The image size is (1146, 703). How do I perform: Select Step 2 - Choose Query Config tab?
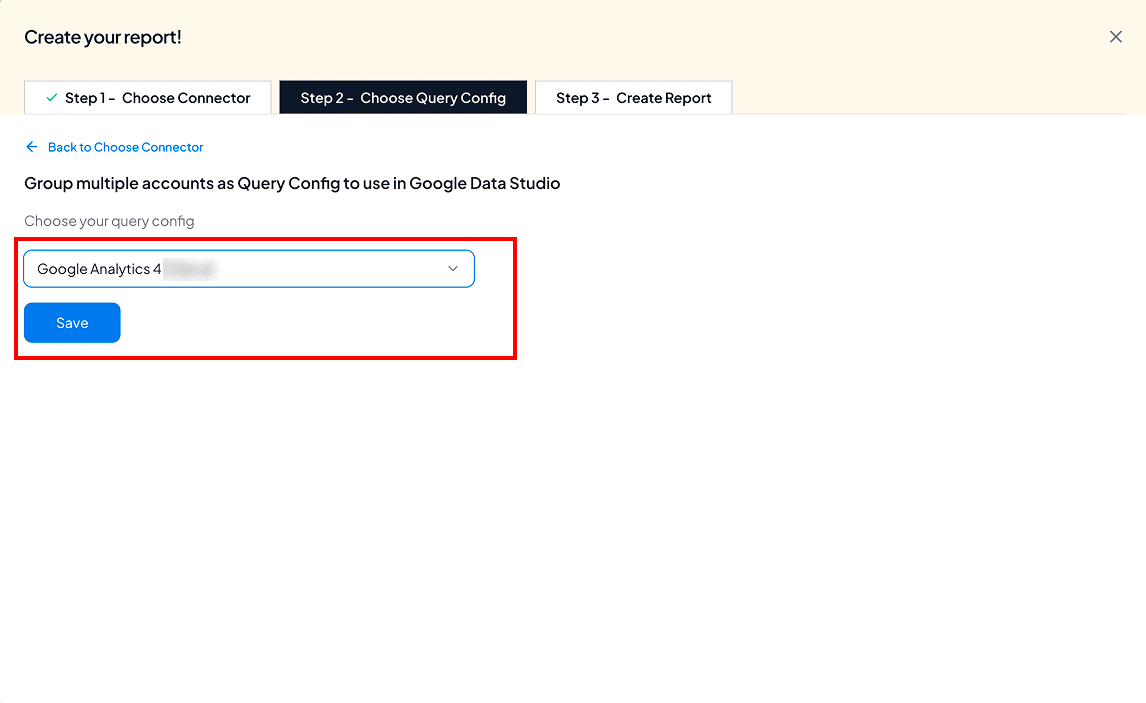(403, 98)
